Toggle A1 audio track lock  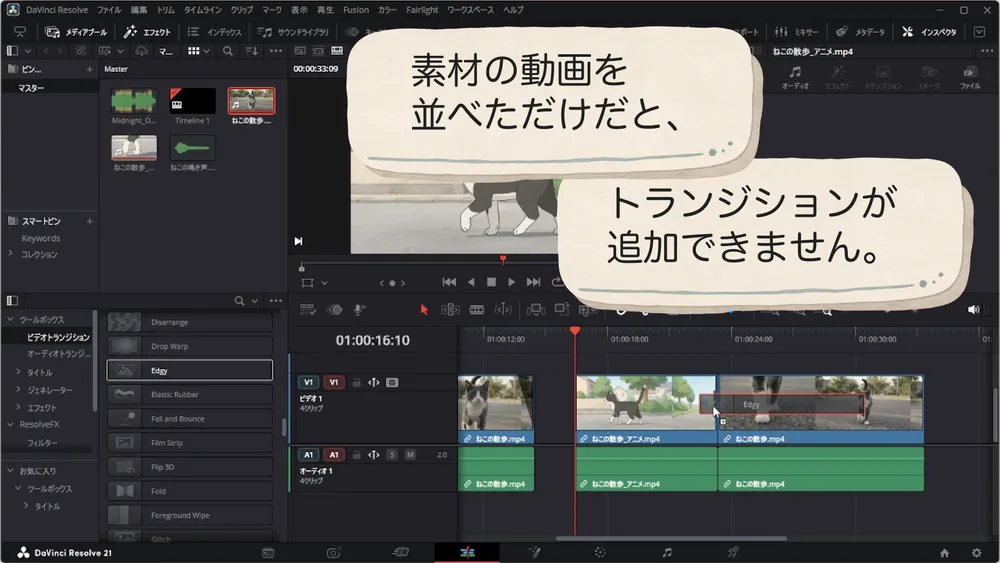click(x=357, y=455)
